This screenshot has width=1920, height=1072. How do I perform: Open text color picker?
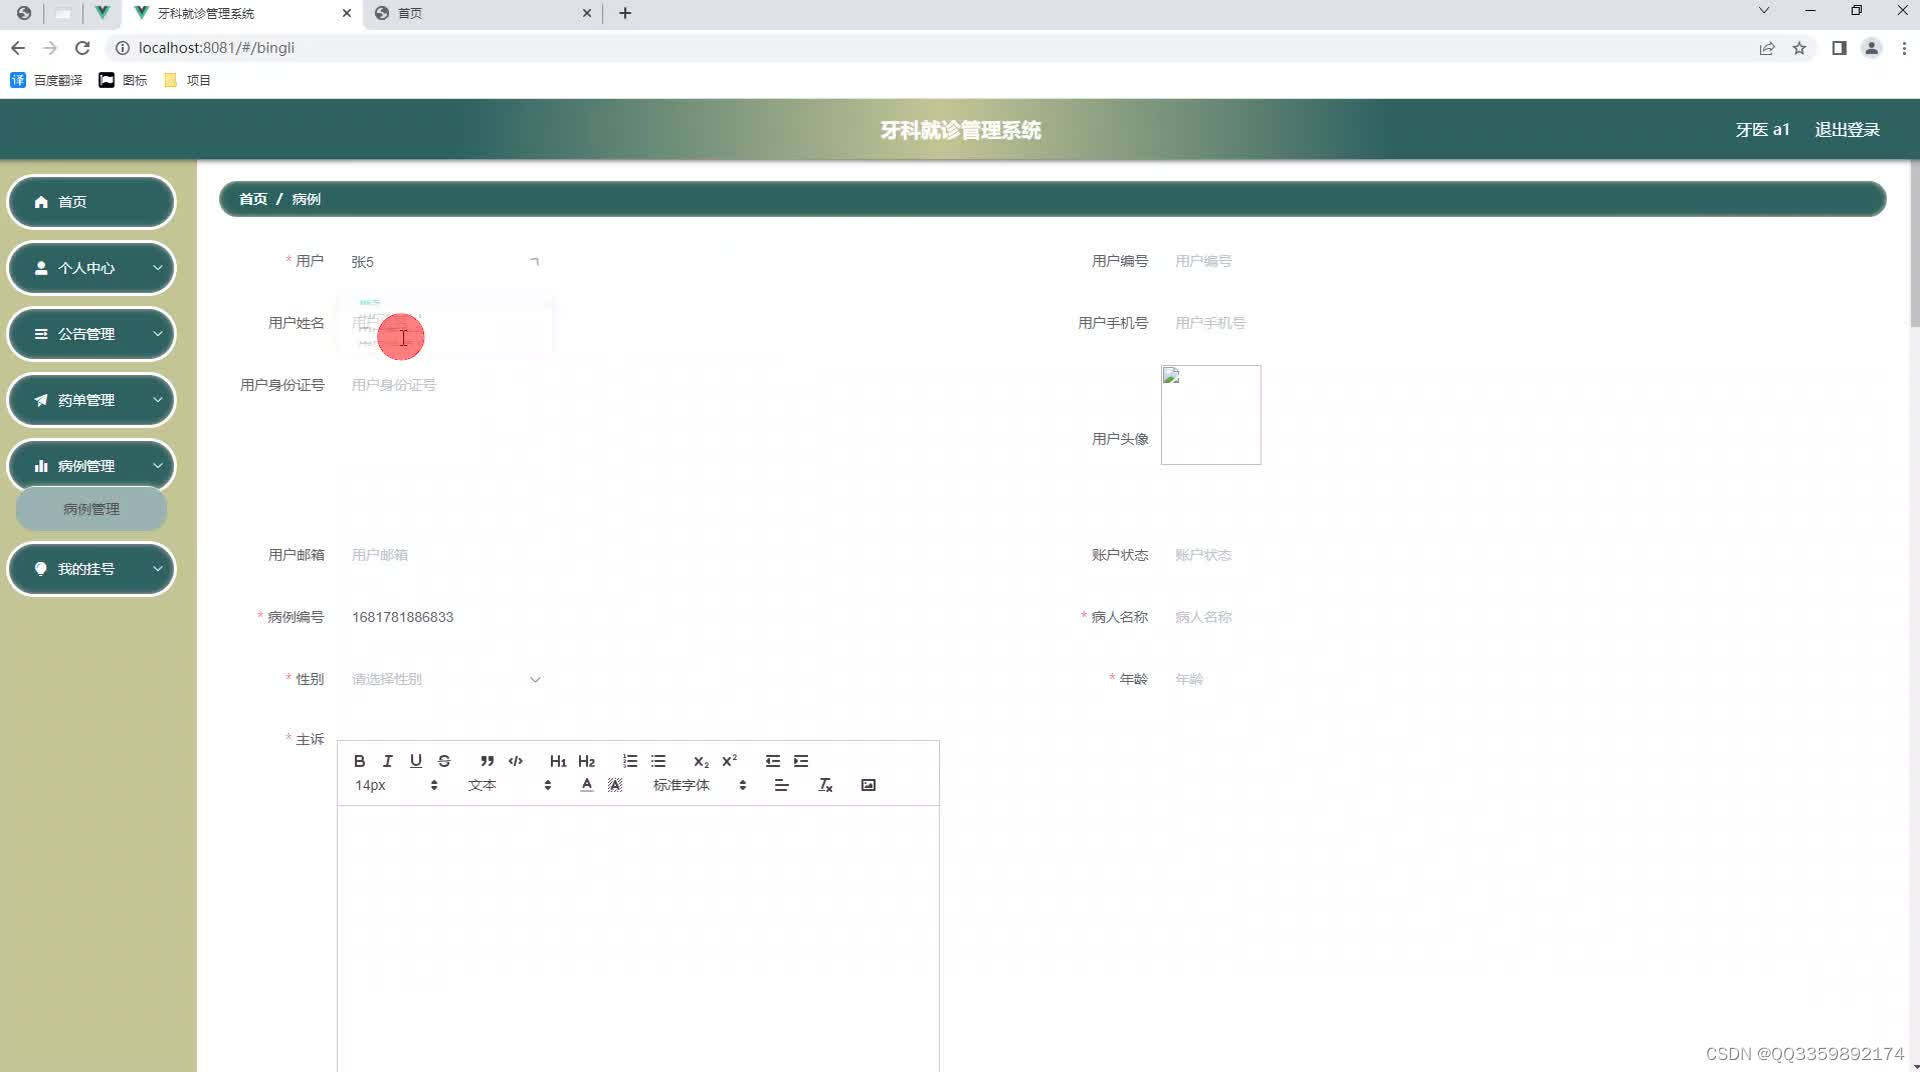[587, 785]
